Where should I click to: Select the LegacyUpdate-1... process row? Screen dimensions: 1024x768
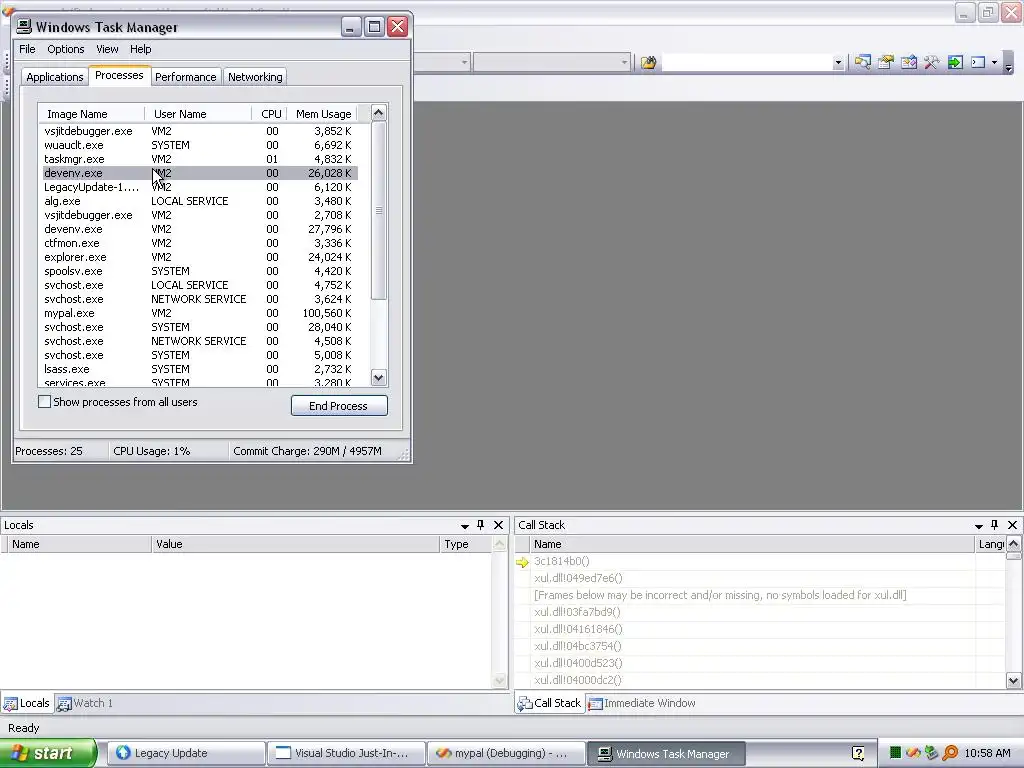pyautogui.click(x=200, y=187)
